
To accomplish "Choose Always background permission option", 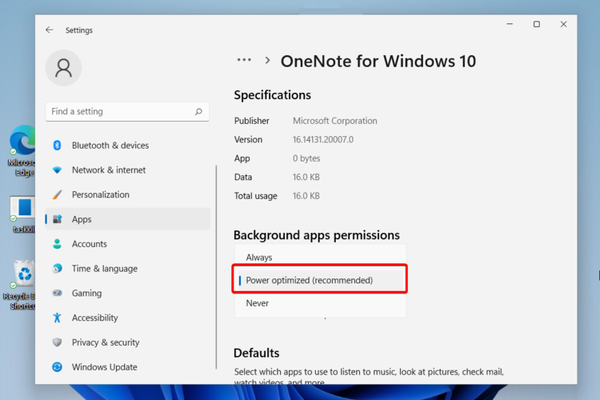I will (259, 257).
